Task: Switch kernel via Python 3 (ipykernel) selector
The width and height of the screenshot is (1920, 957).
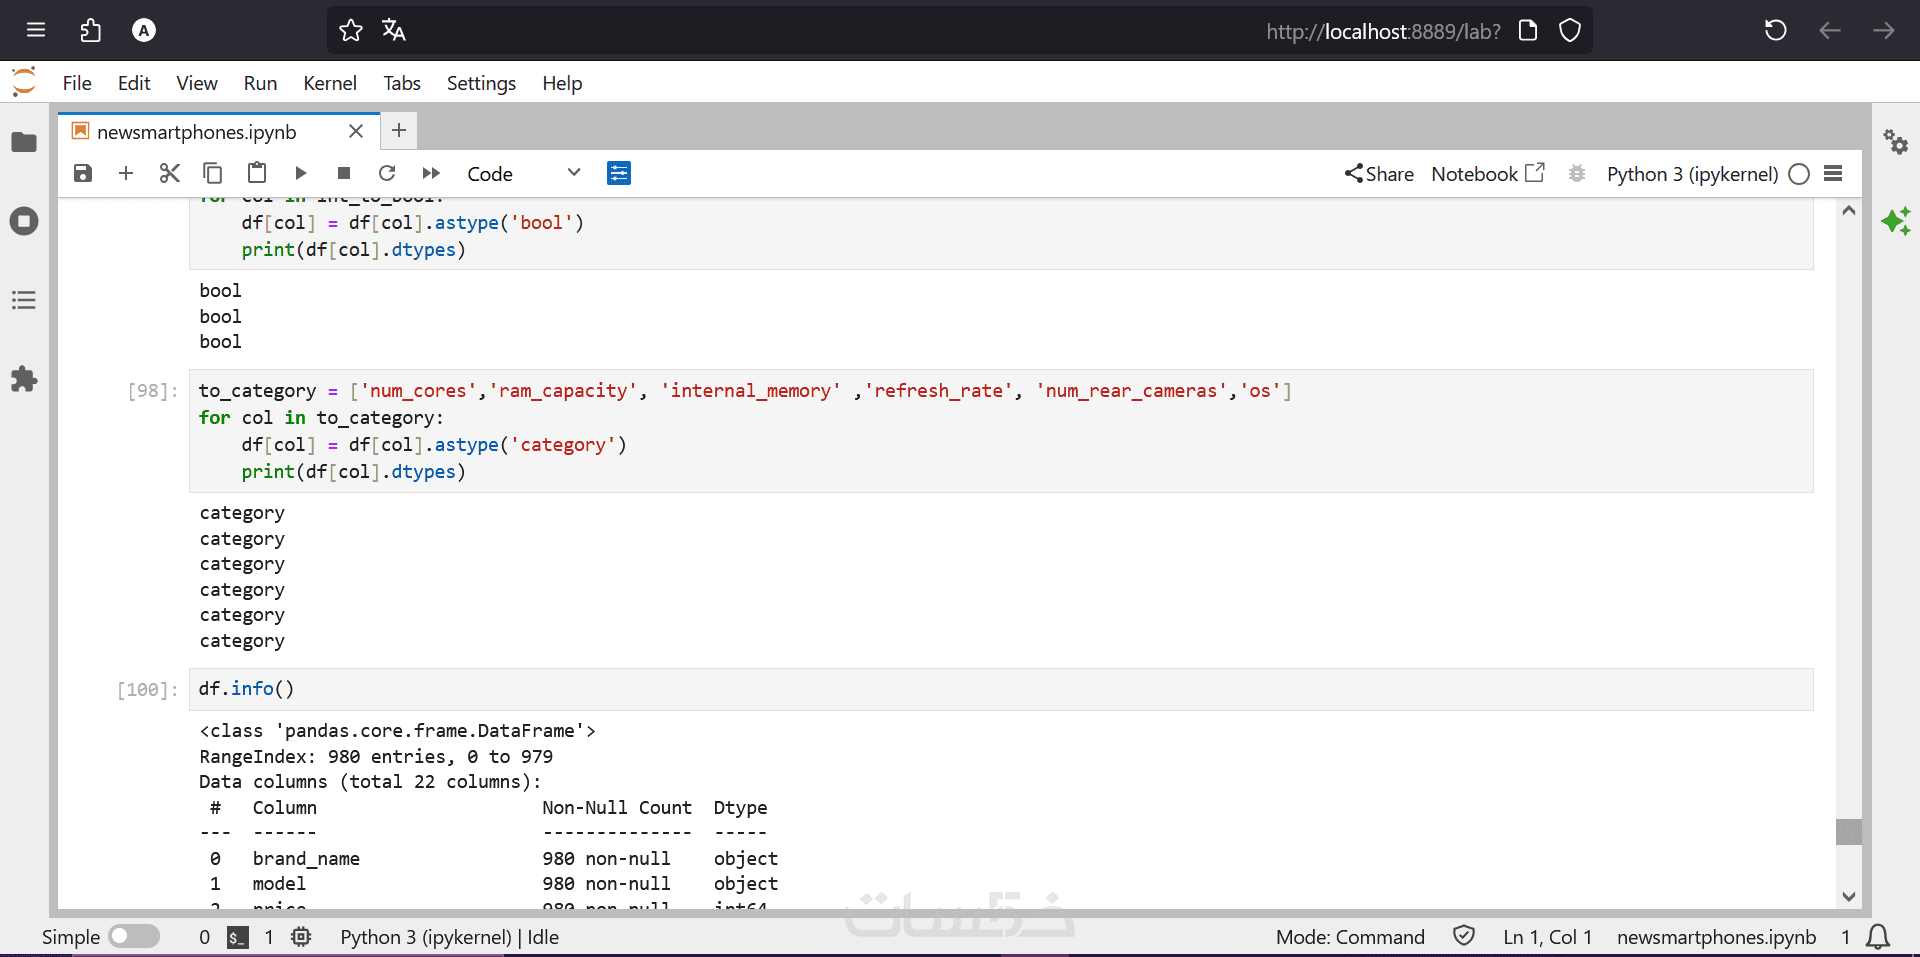Action: tap(1692, 174)
